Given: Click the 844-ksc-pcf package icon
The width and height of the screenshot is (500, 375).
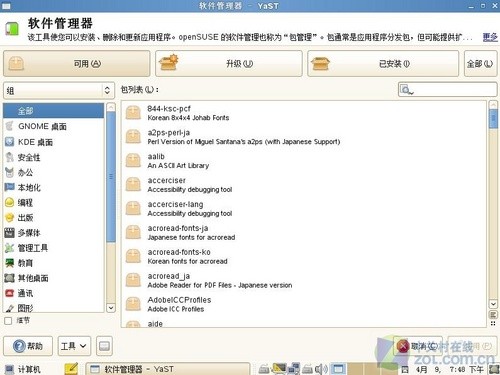Looking at the screenshot, I should pyautogui.click(x=133, y=113).
